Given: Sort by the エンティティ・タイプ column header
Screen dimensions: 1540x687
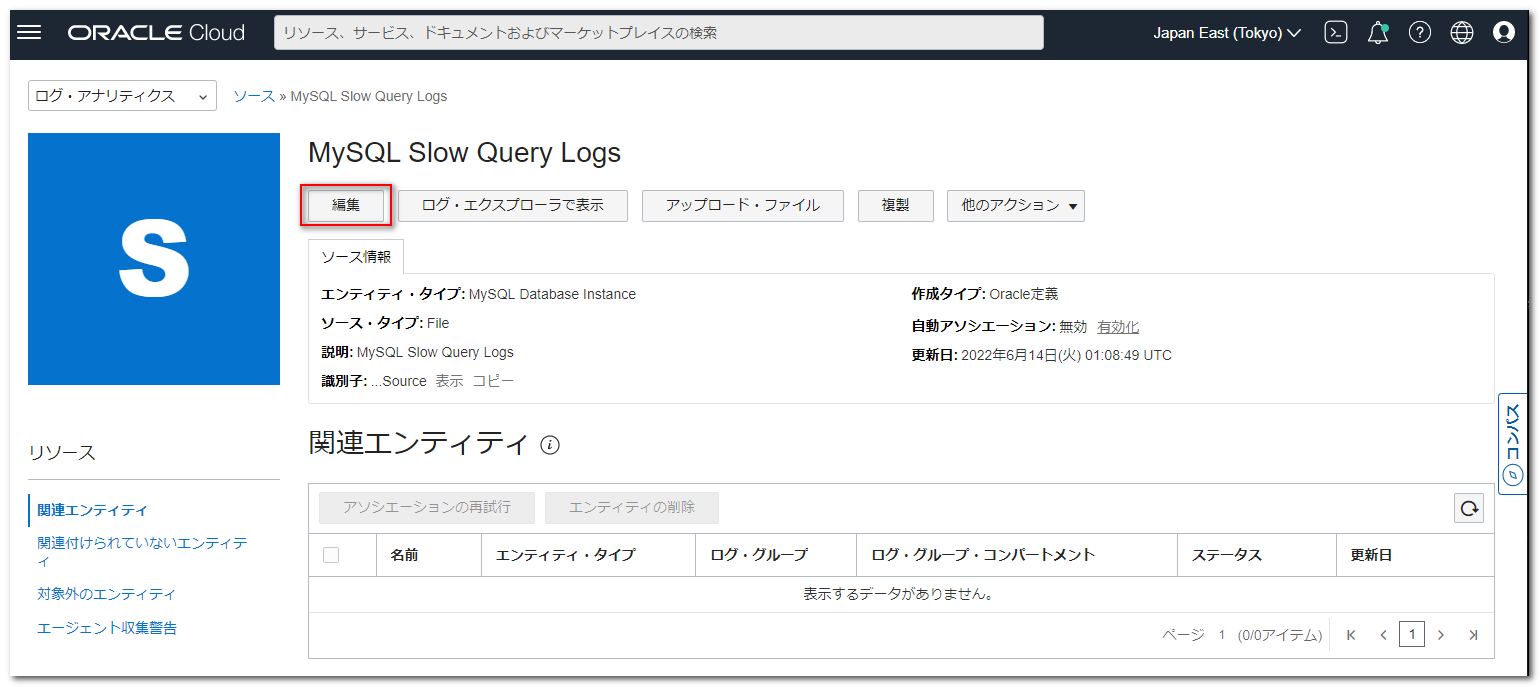Looking at the screenshot, I should (x=565, y=555).
